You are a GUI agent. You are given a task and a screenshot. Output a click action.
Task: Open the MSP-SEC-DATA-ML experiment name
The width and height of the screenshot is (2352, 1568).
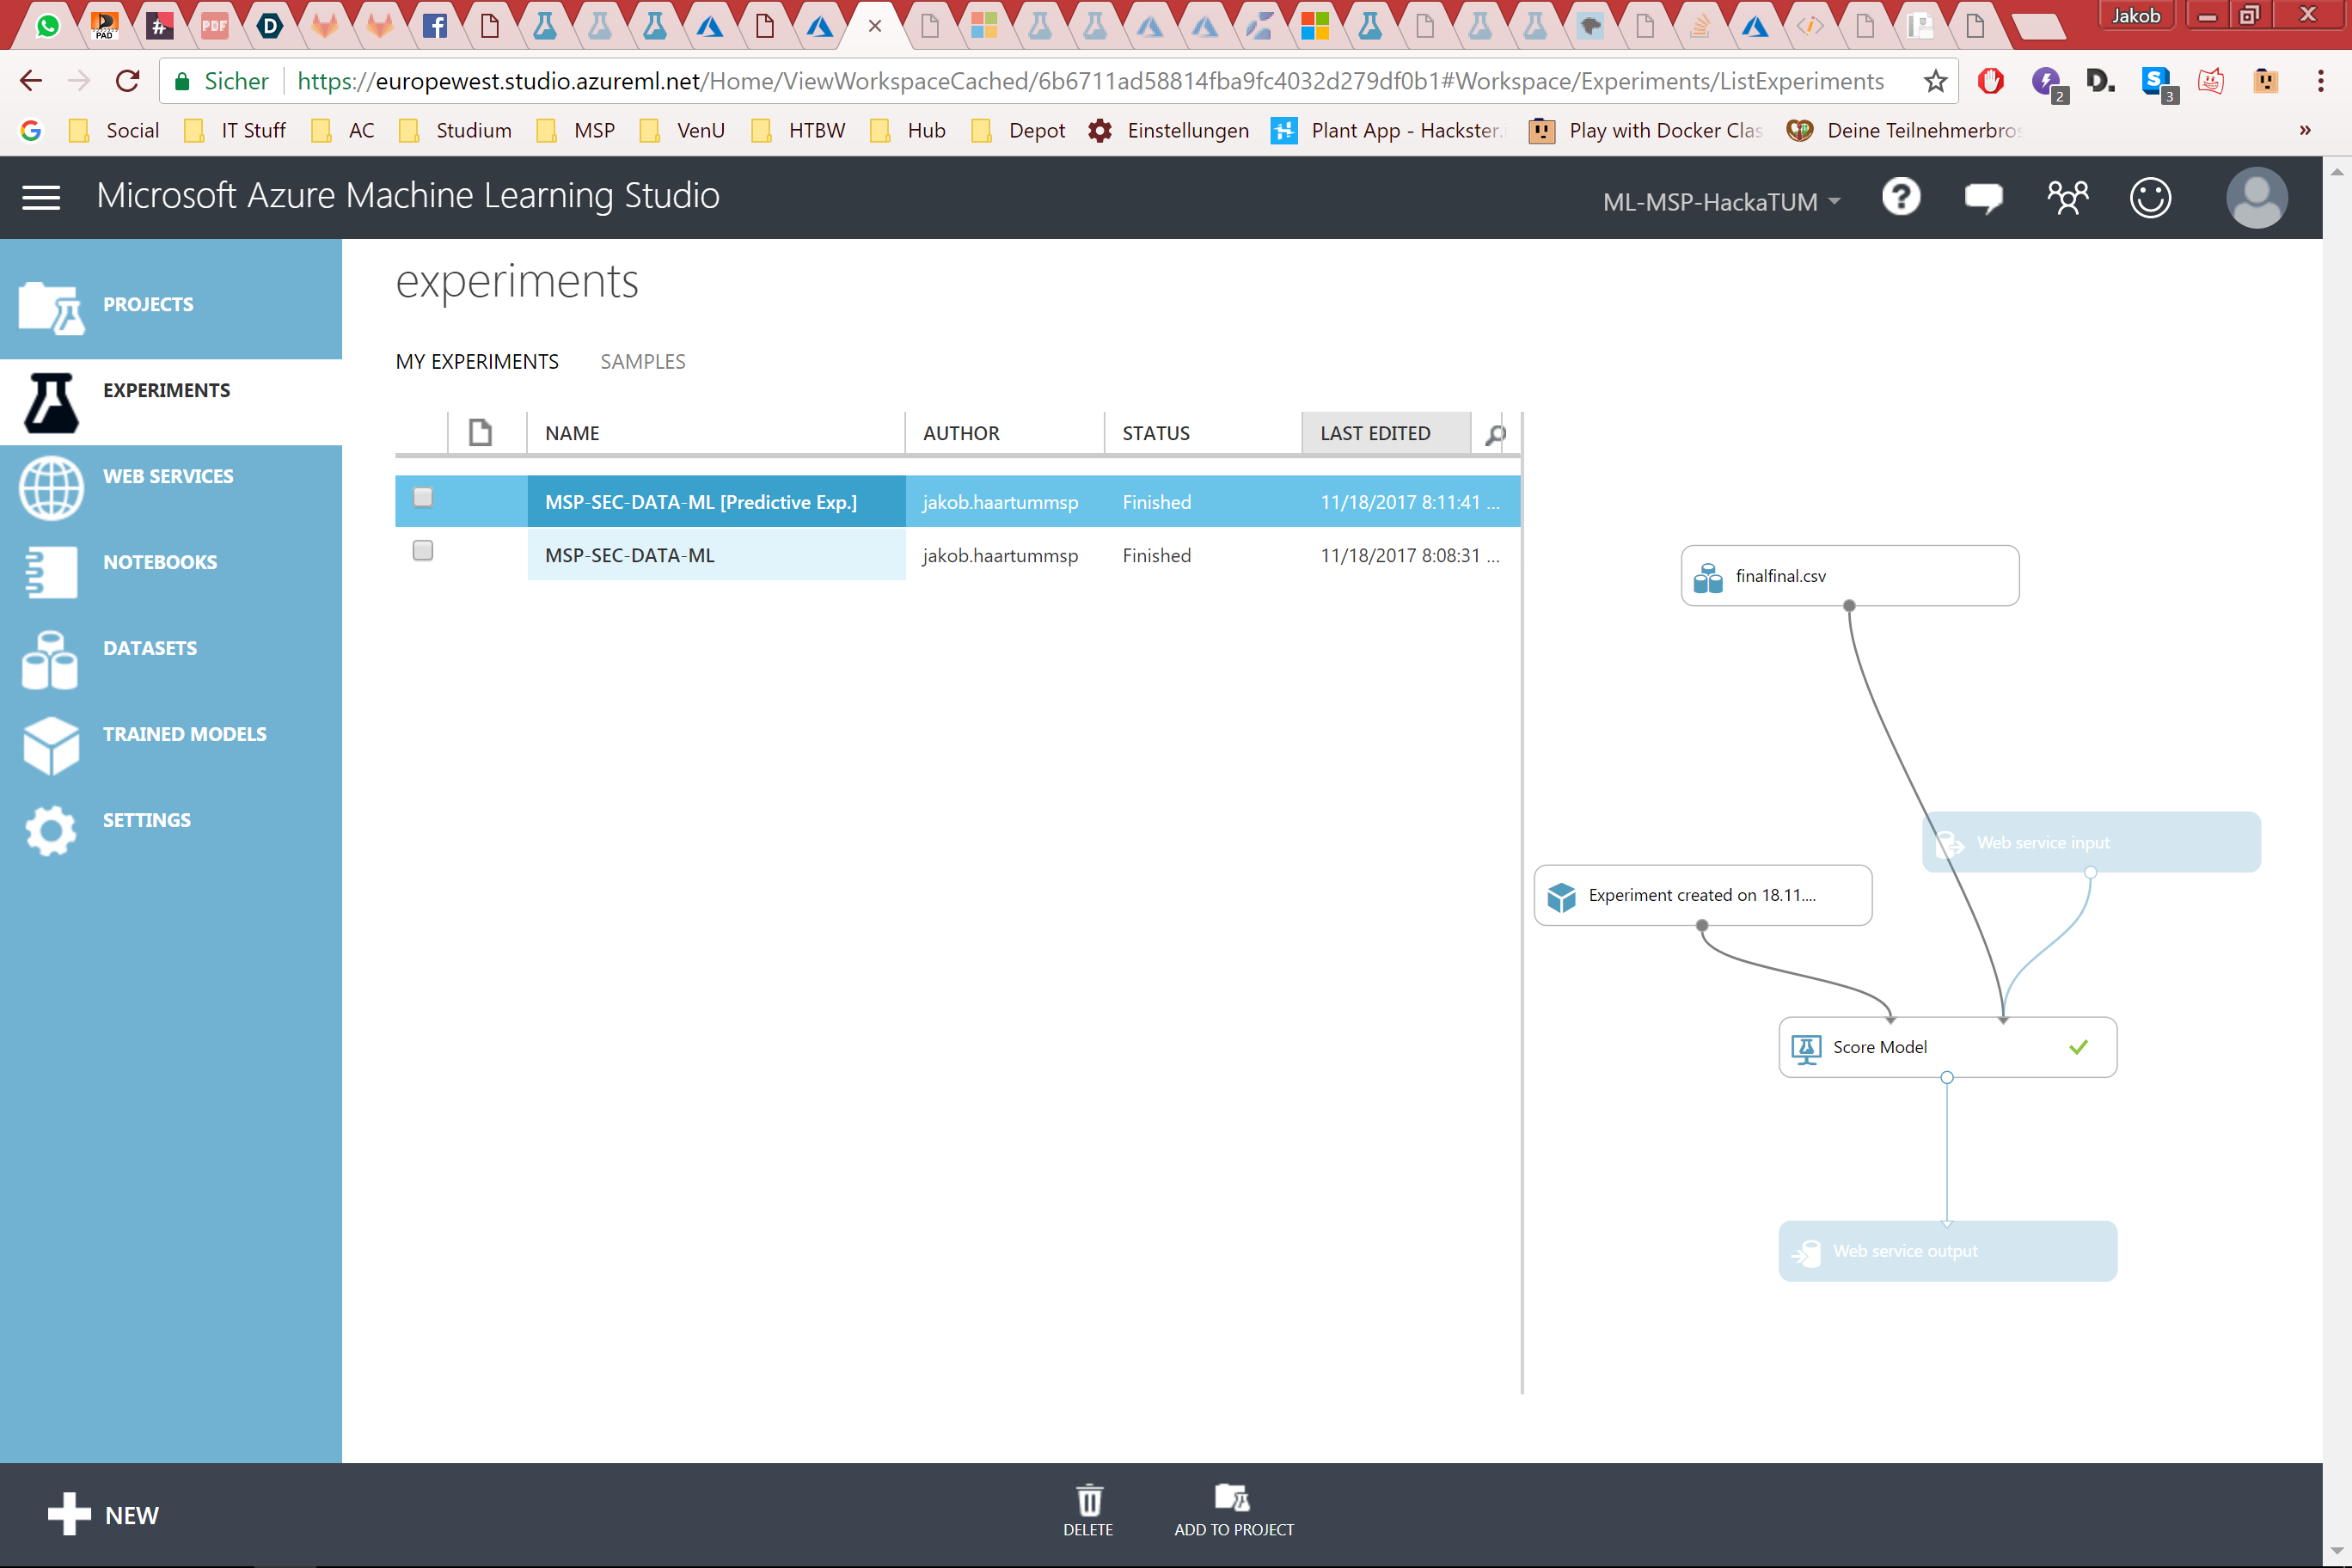(x=630, y=555)
